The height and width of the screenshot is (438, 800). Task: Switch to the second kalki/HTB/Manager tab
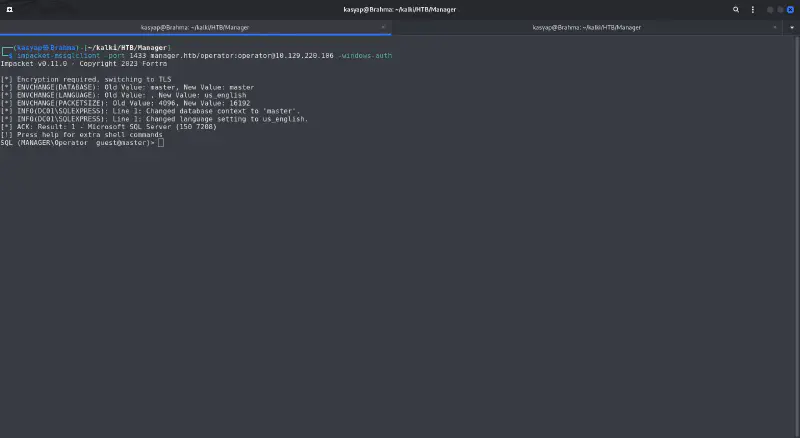pyautogui.click(x=586, y=28)
